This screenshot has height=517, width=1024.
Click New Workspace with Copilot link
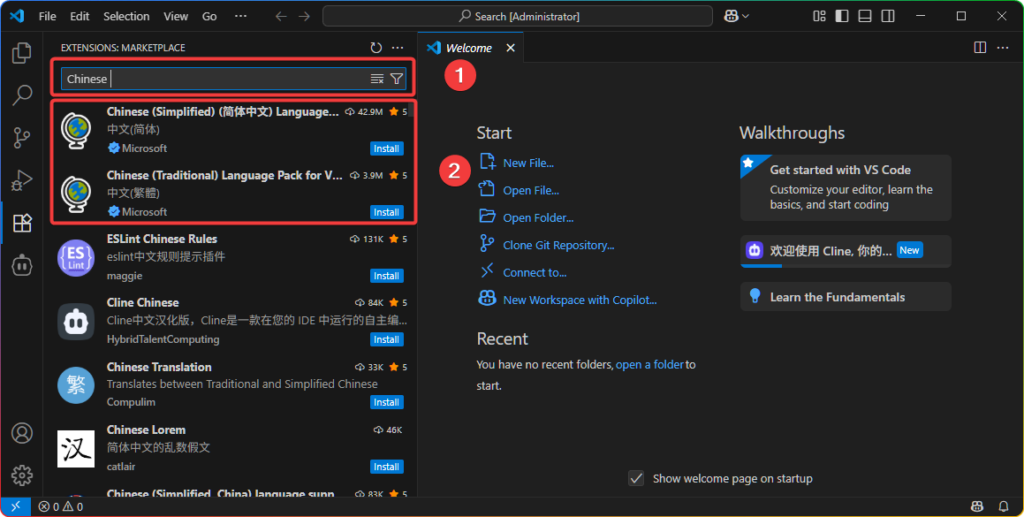tap(579, 300)
